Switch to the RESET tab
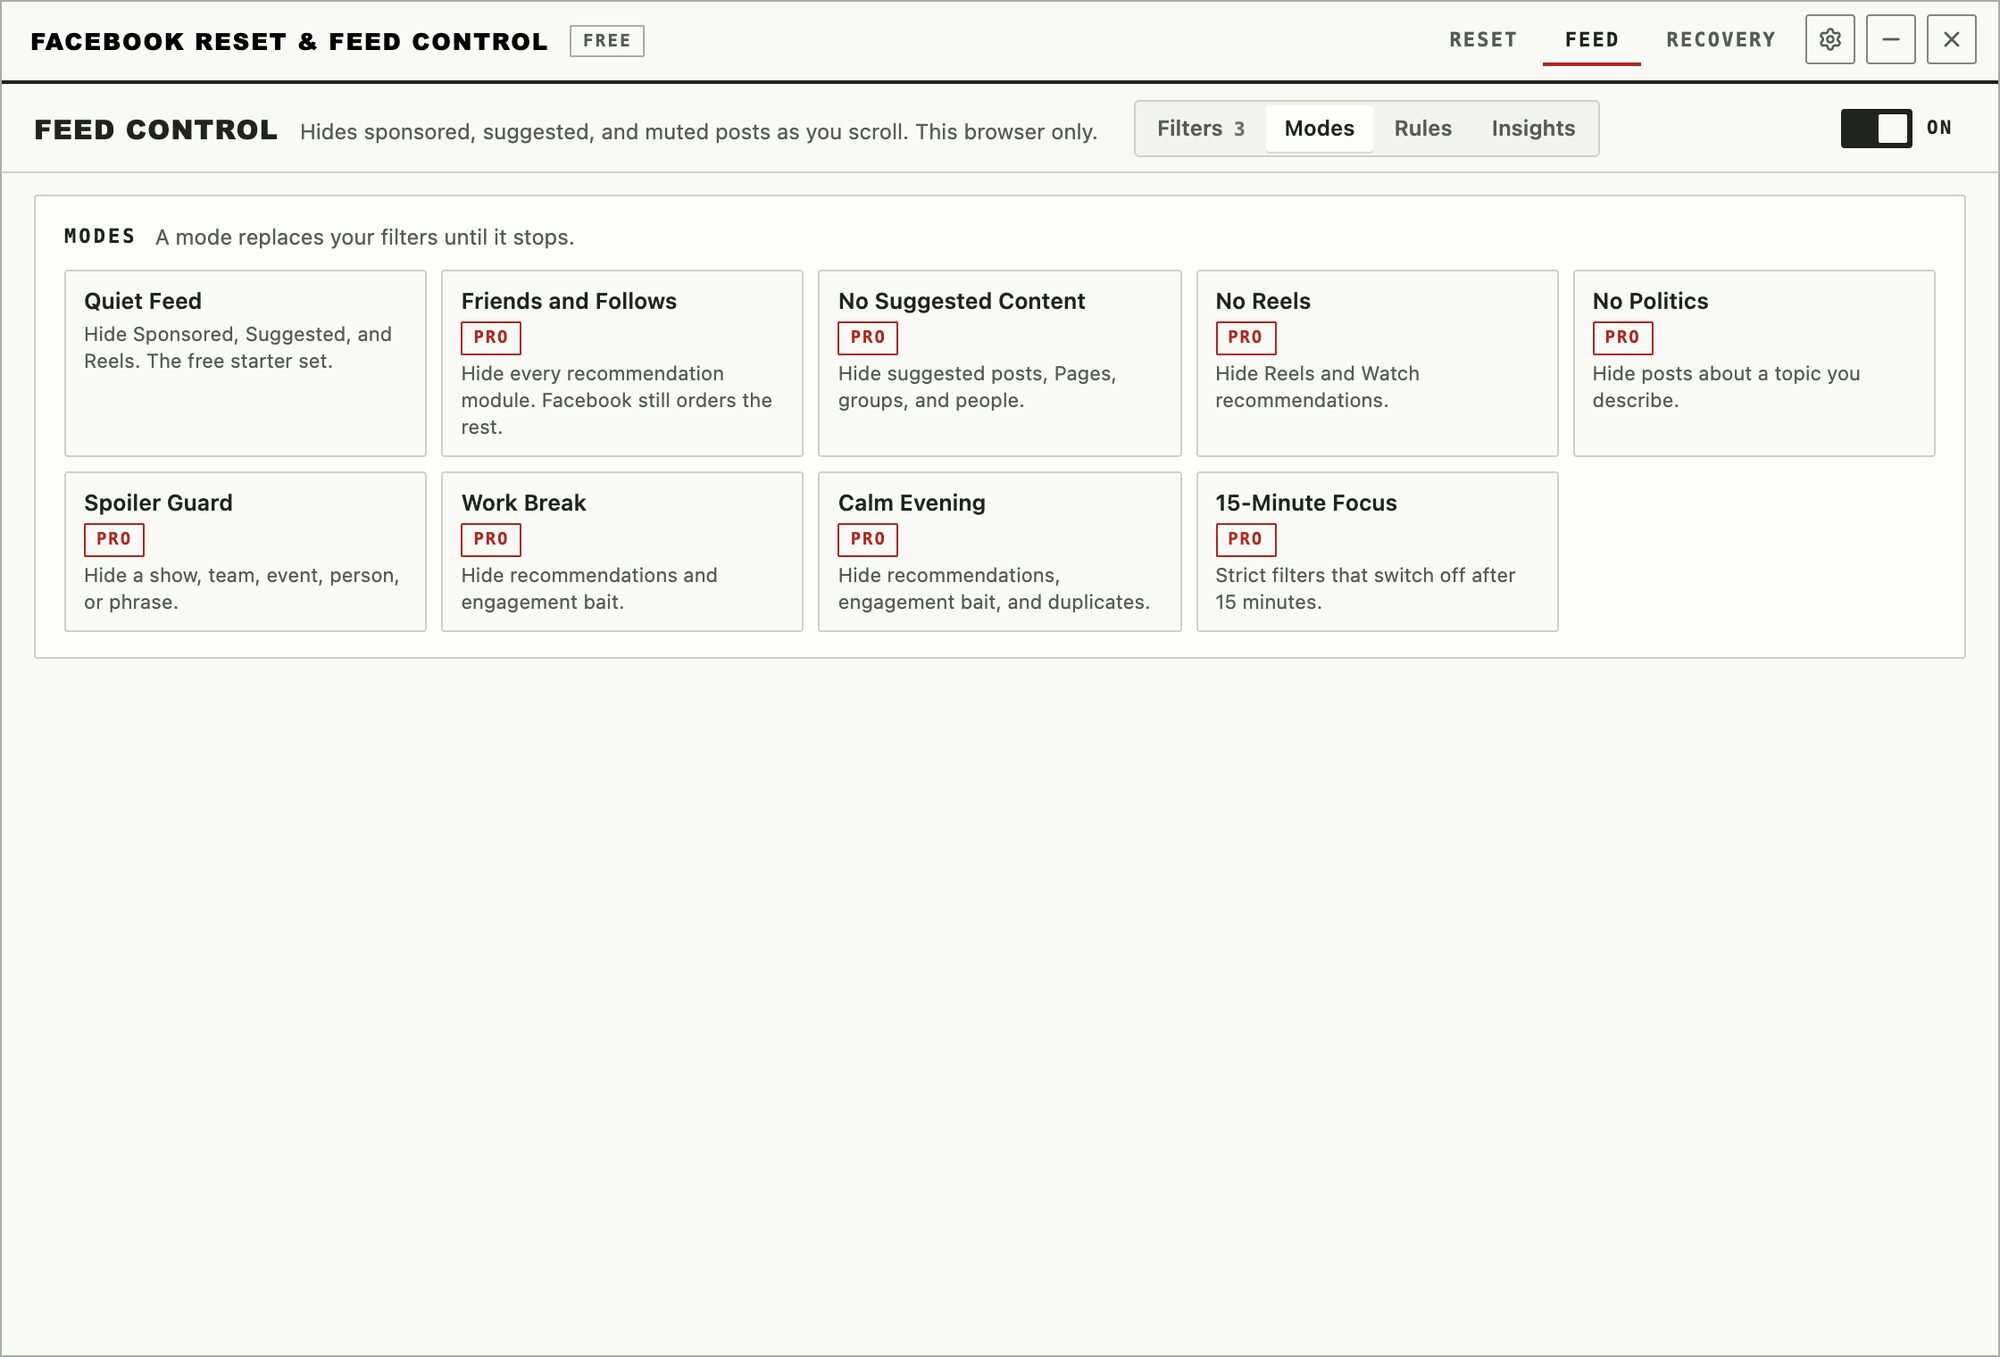Screen dimensions: 2000x1357 point(1483,40)
